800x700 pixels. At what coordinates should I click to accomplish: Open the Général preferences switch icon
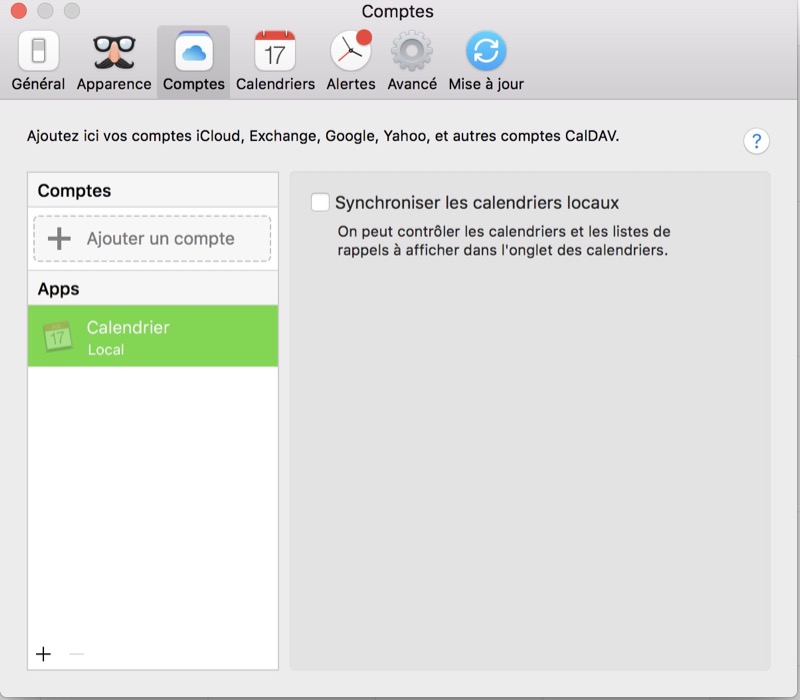point(38,52)
